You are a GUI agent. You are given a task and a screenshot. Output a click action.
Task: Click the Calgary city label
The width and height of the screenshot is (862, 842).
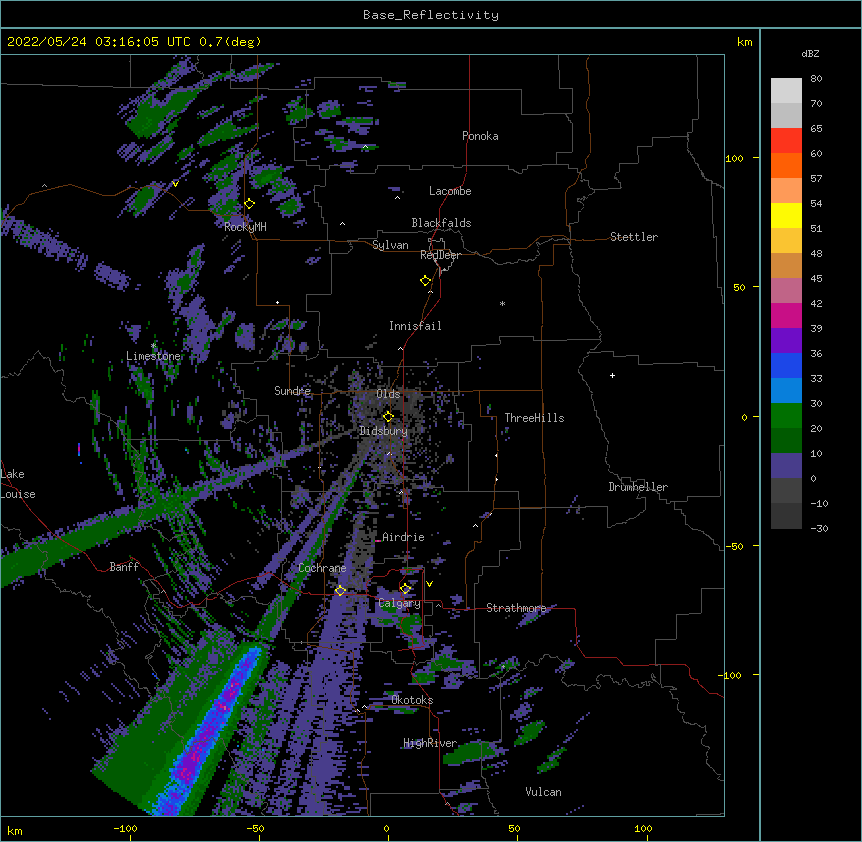pyautogui.click(x=399, y=603)
